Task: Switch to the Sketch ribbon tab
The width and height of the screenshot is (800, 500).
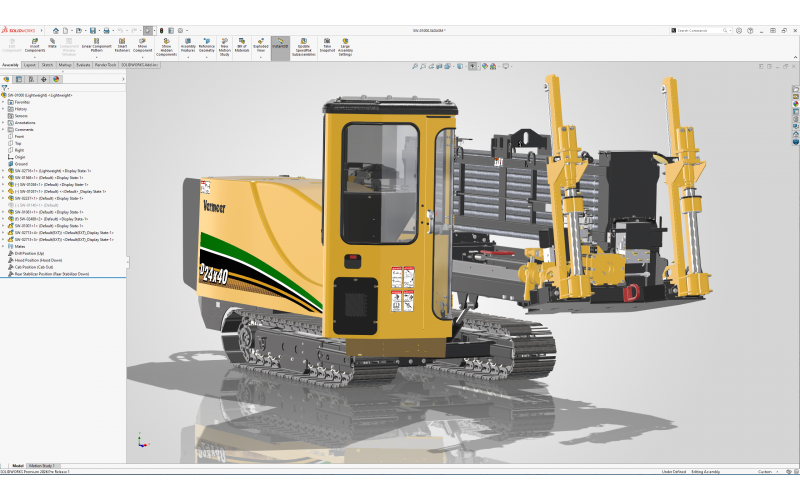Action: coord(47,65)
